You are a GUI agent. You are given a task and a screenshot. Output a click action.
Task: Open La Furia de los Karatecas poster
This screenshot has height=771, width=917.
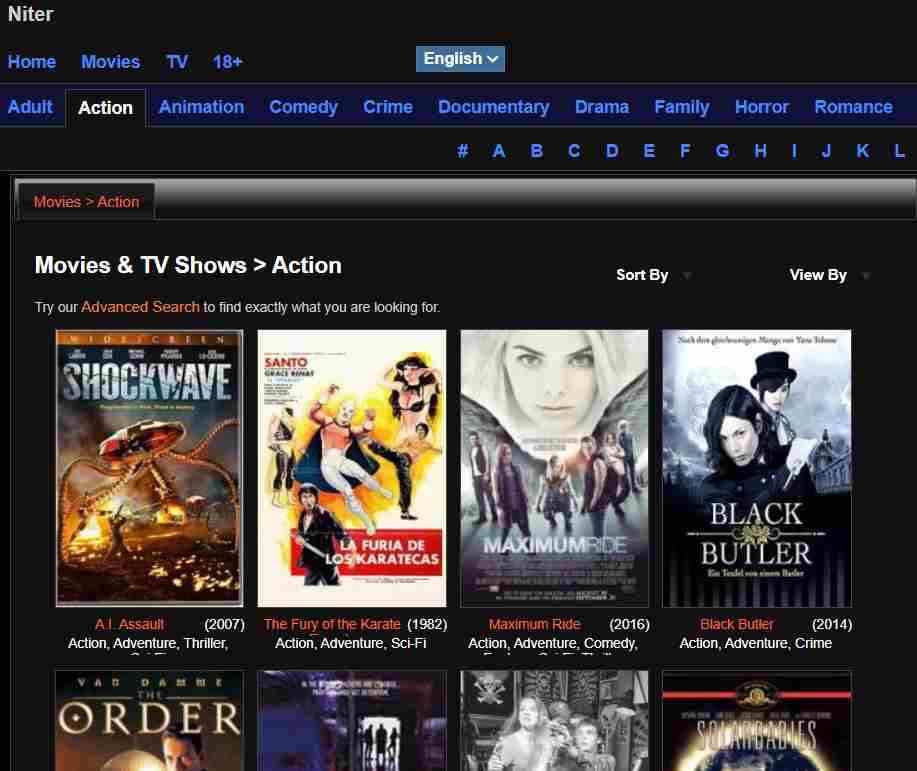[351, 468]
